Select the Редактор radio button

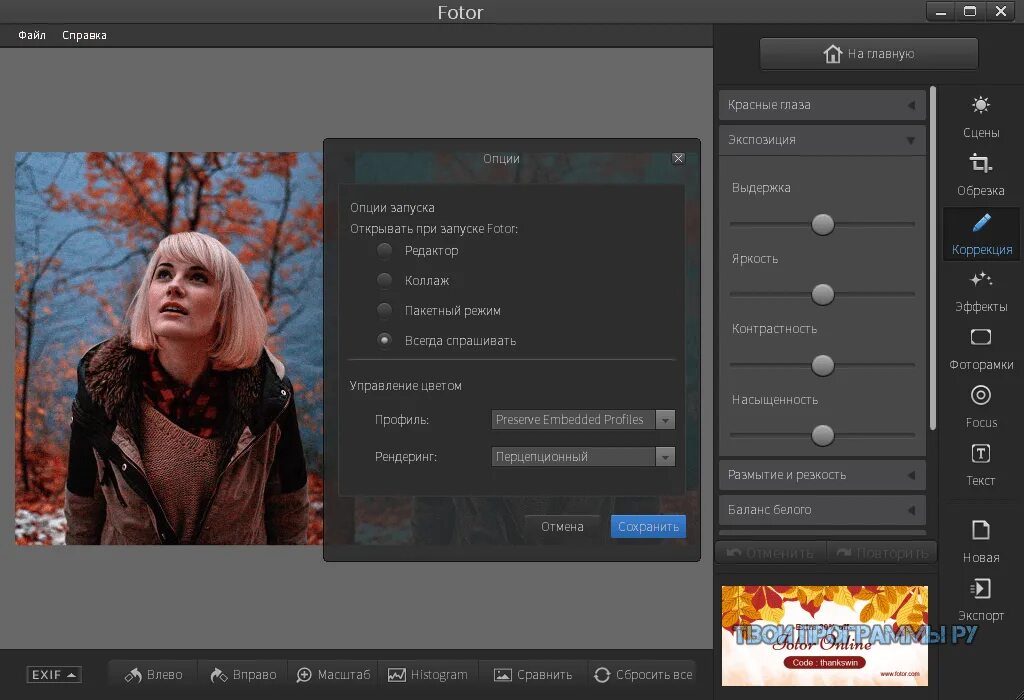pyautogui.click(x=384, y=250)
